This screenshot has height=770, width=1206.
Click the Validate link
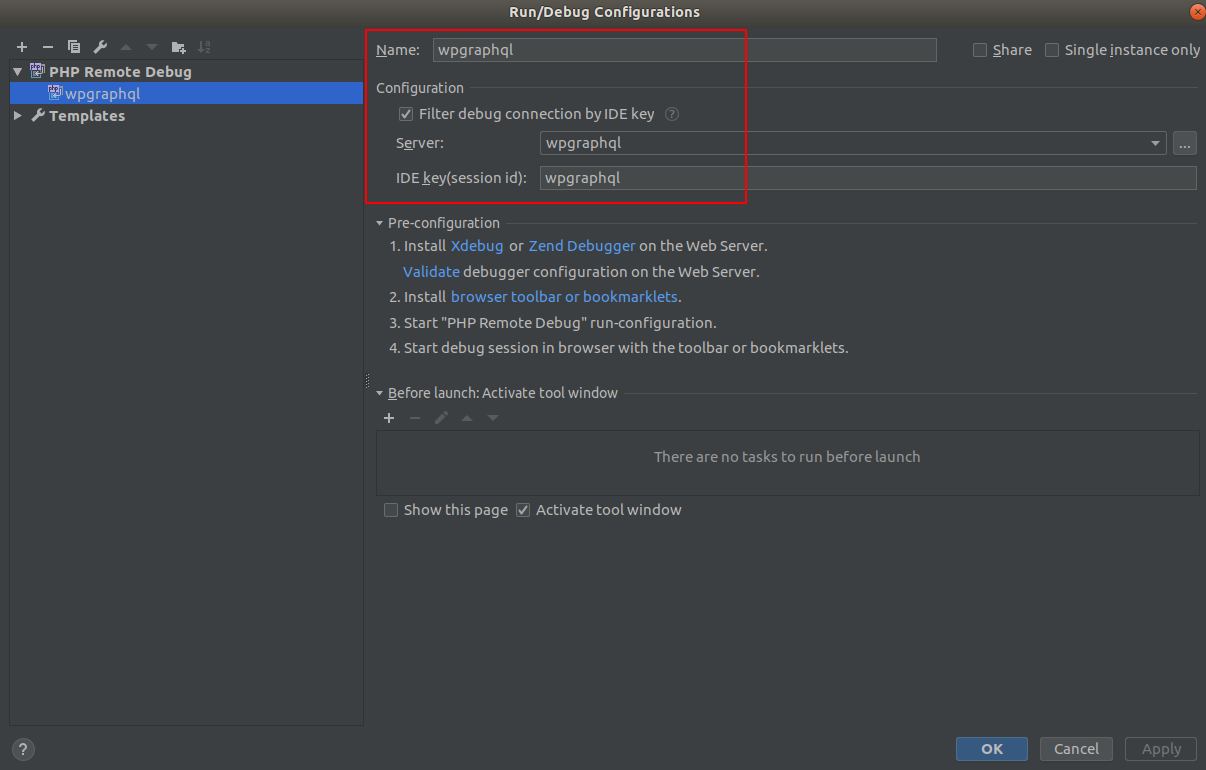point(431,271)
